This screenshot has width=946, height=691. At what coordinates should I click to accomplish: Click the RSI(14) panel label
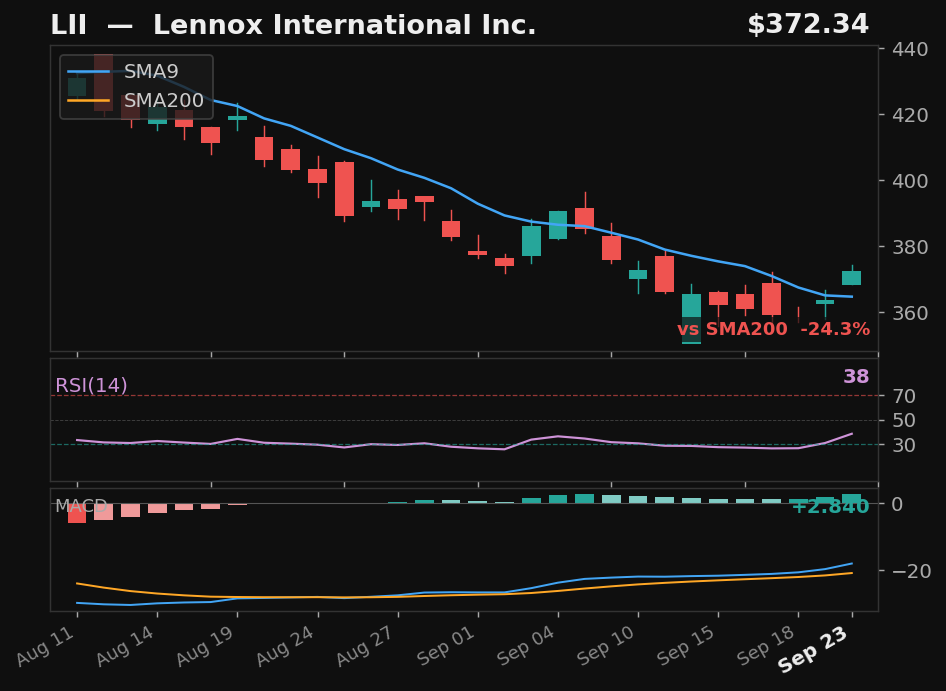pyautogui.click(x=91, y=385)
